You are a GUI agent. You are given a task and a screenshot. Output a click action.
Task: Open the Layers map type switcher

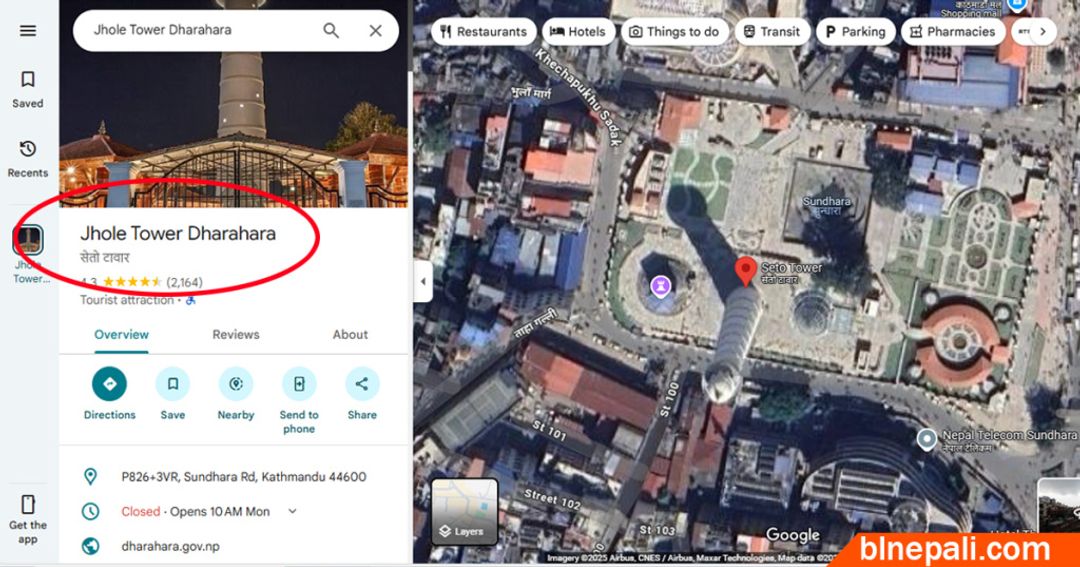(464, 512)
